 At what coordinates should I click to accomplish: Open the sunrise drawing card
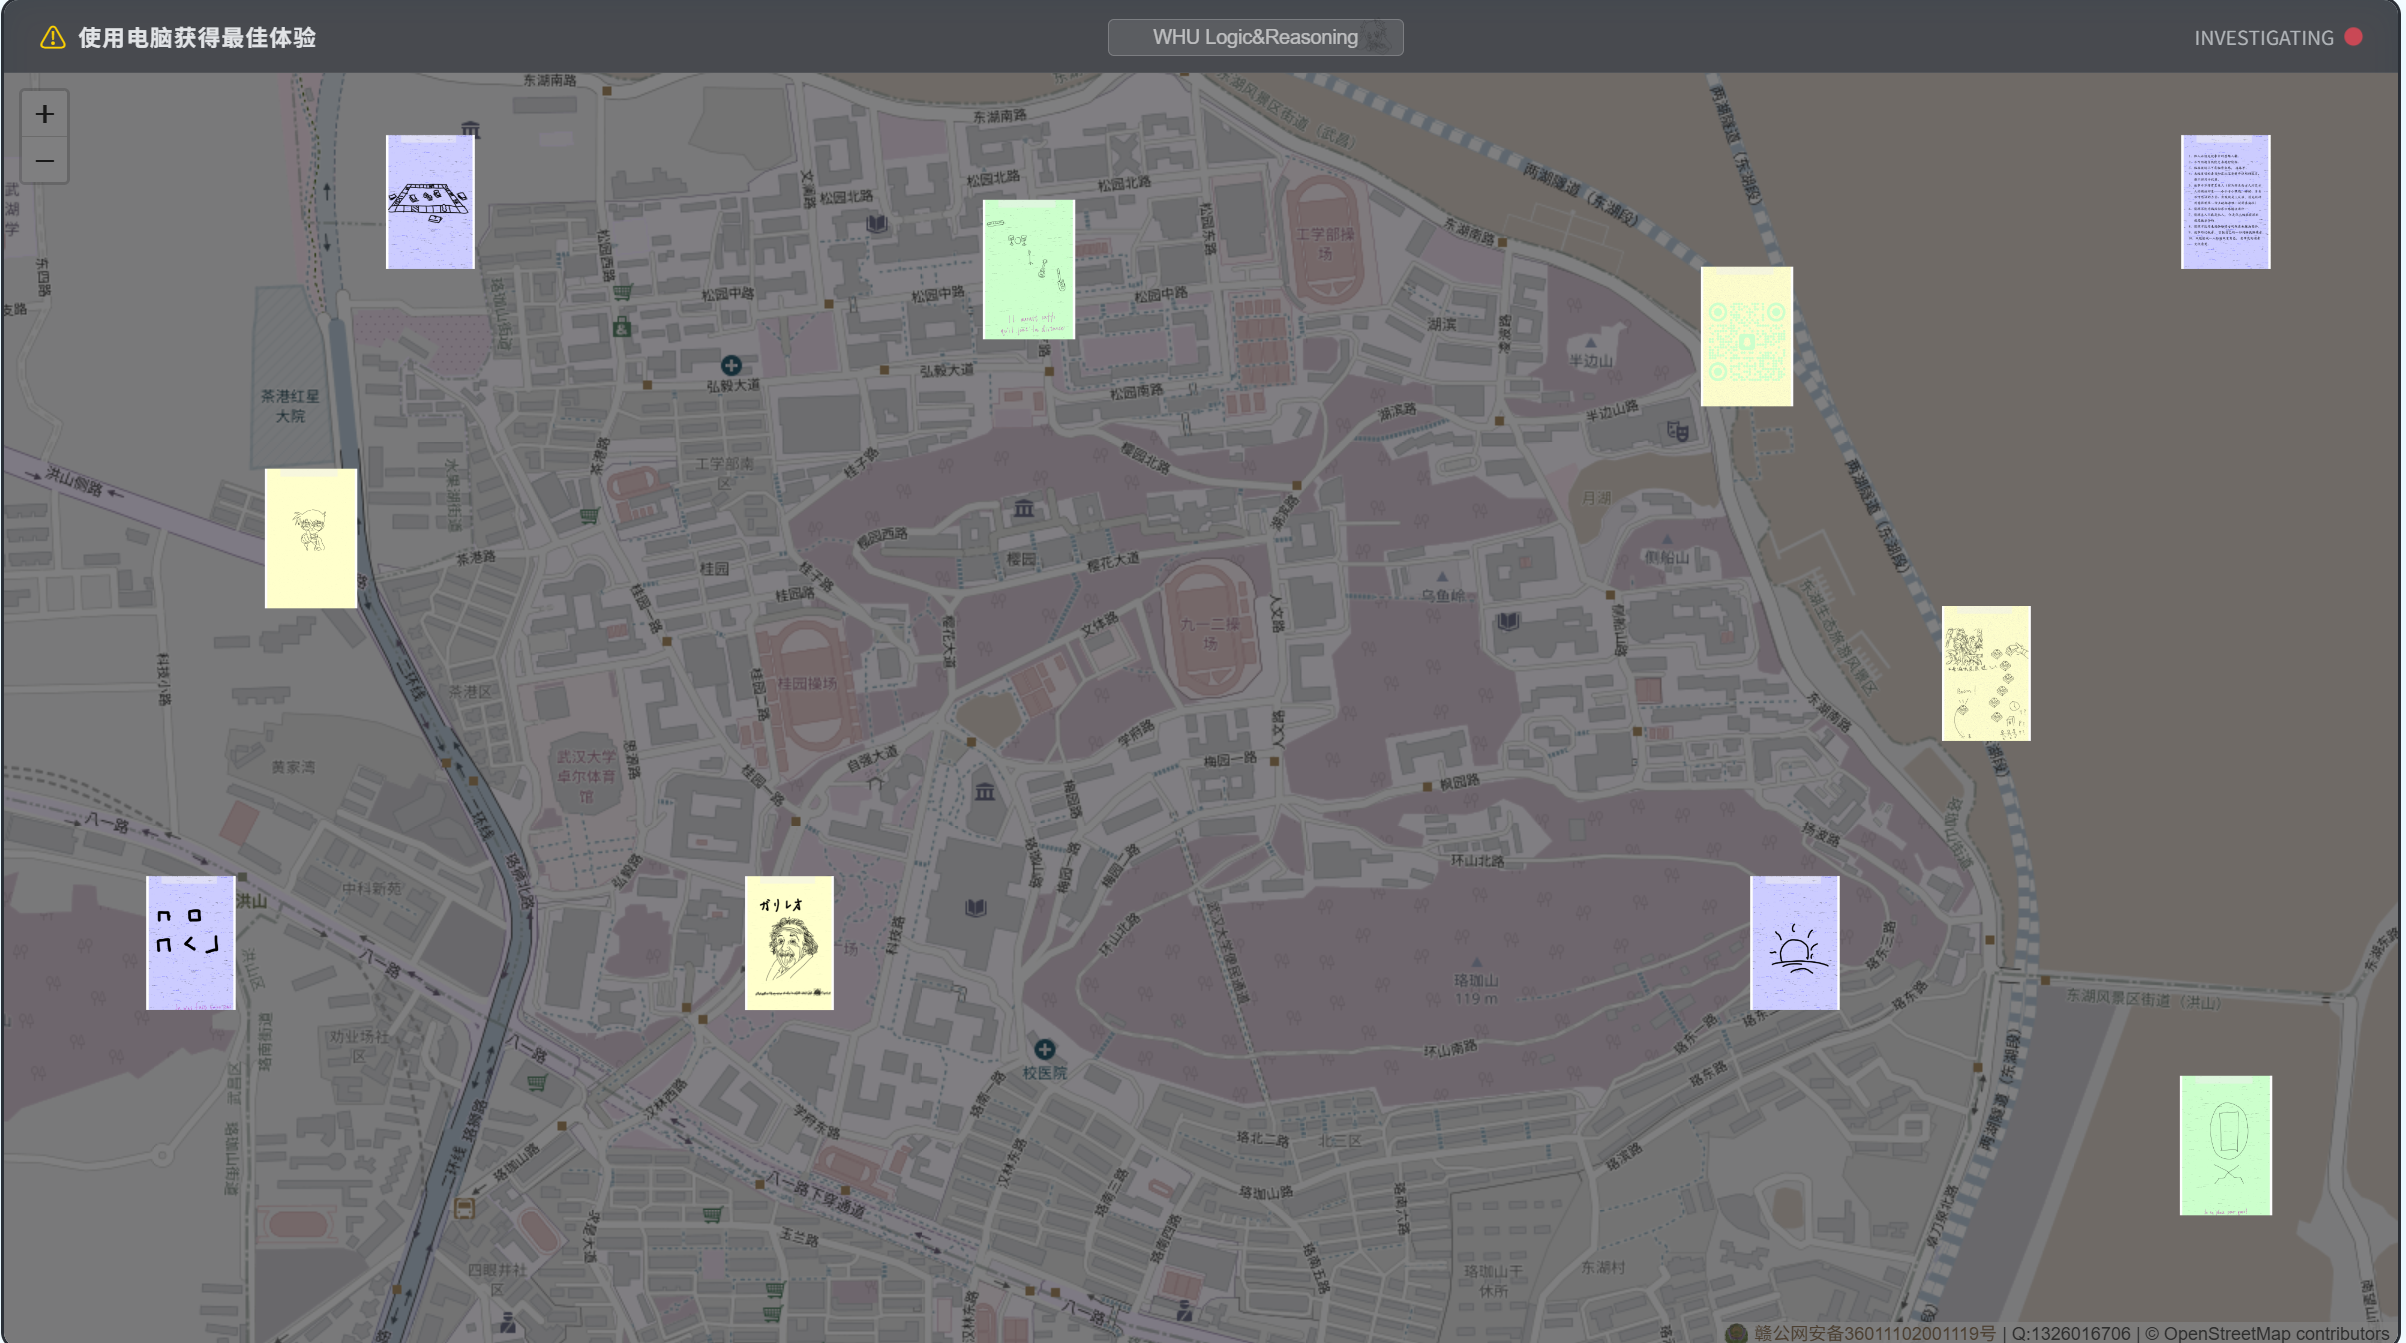point(1794,943)
